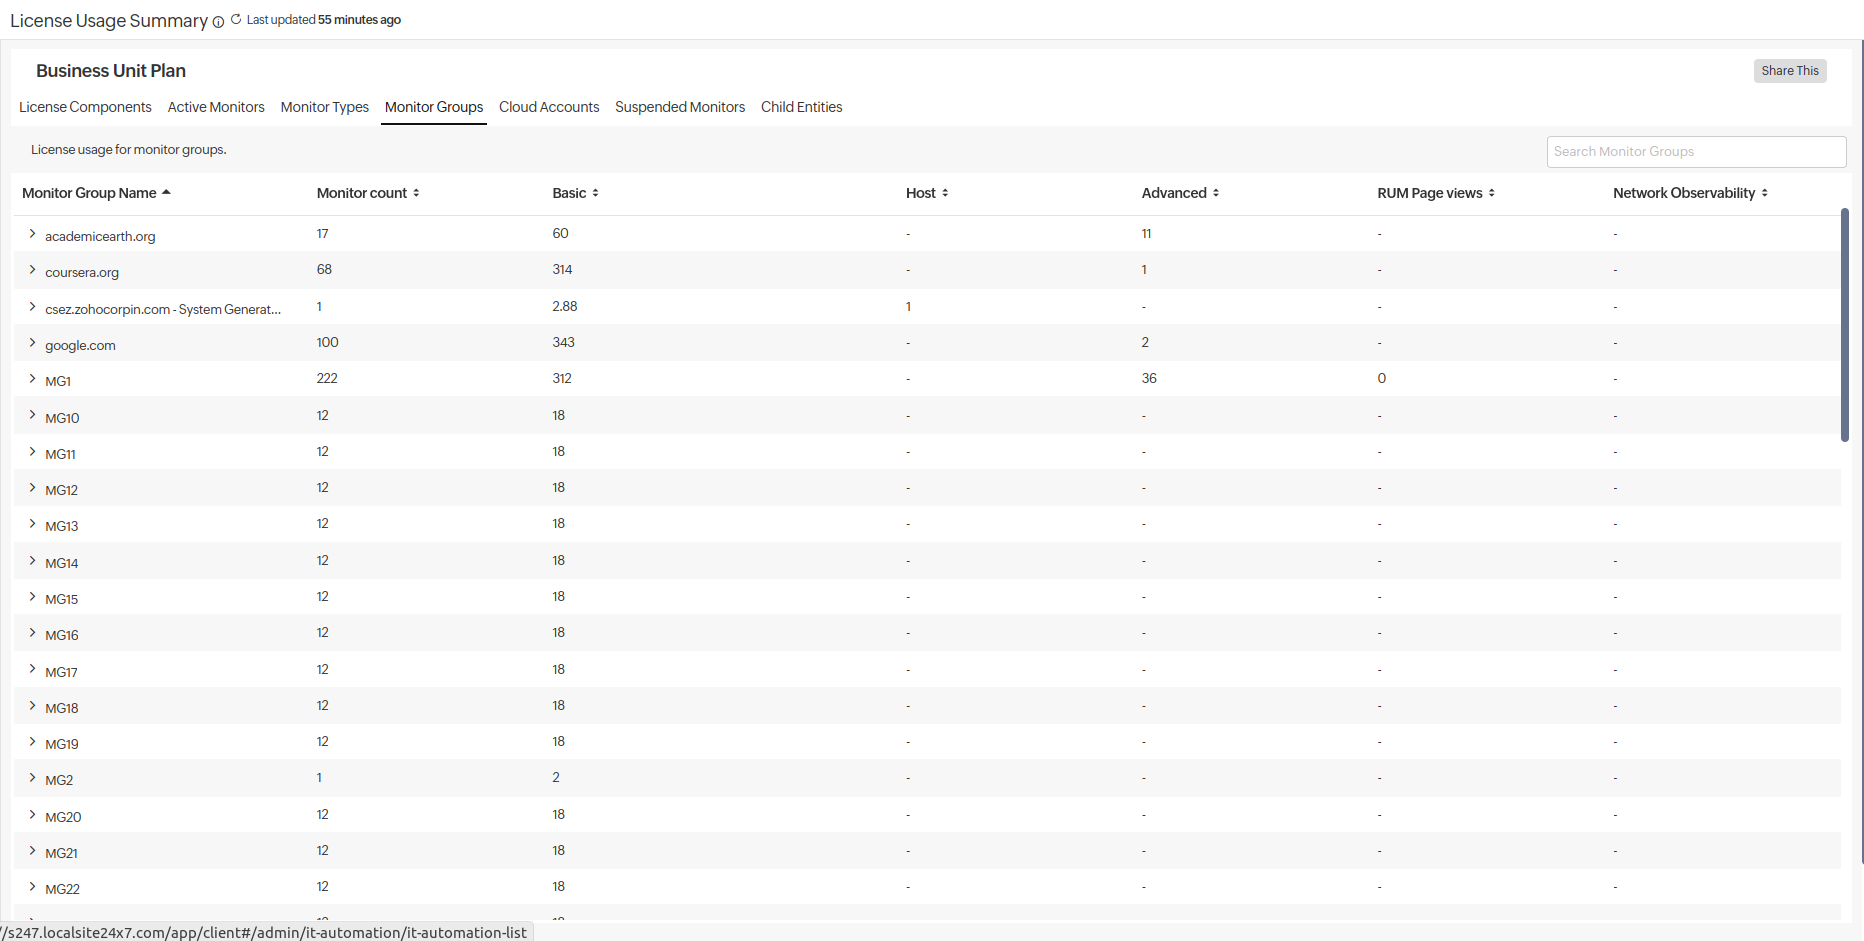Viewport: 1864px width, 941px height.
Task: Expand the MG1 monitor group row
Action: coord(32,379)
